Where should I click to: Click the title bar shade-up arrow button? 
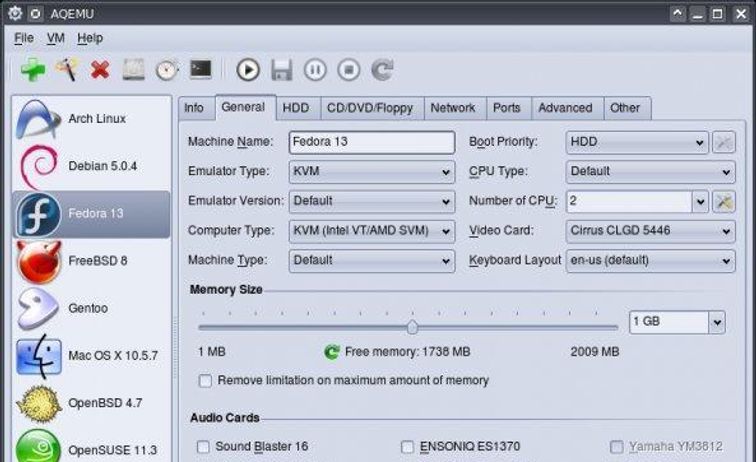(677, 14)
